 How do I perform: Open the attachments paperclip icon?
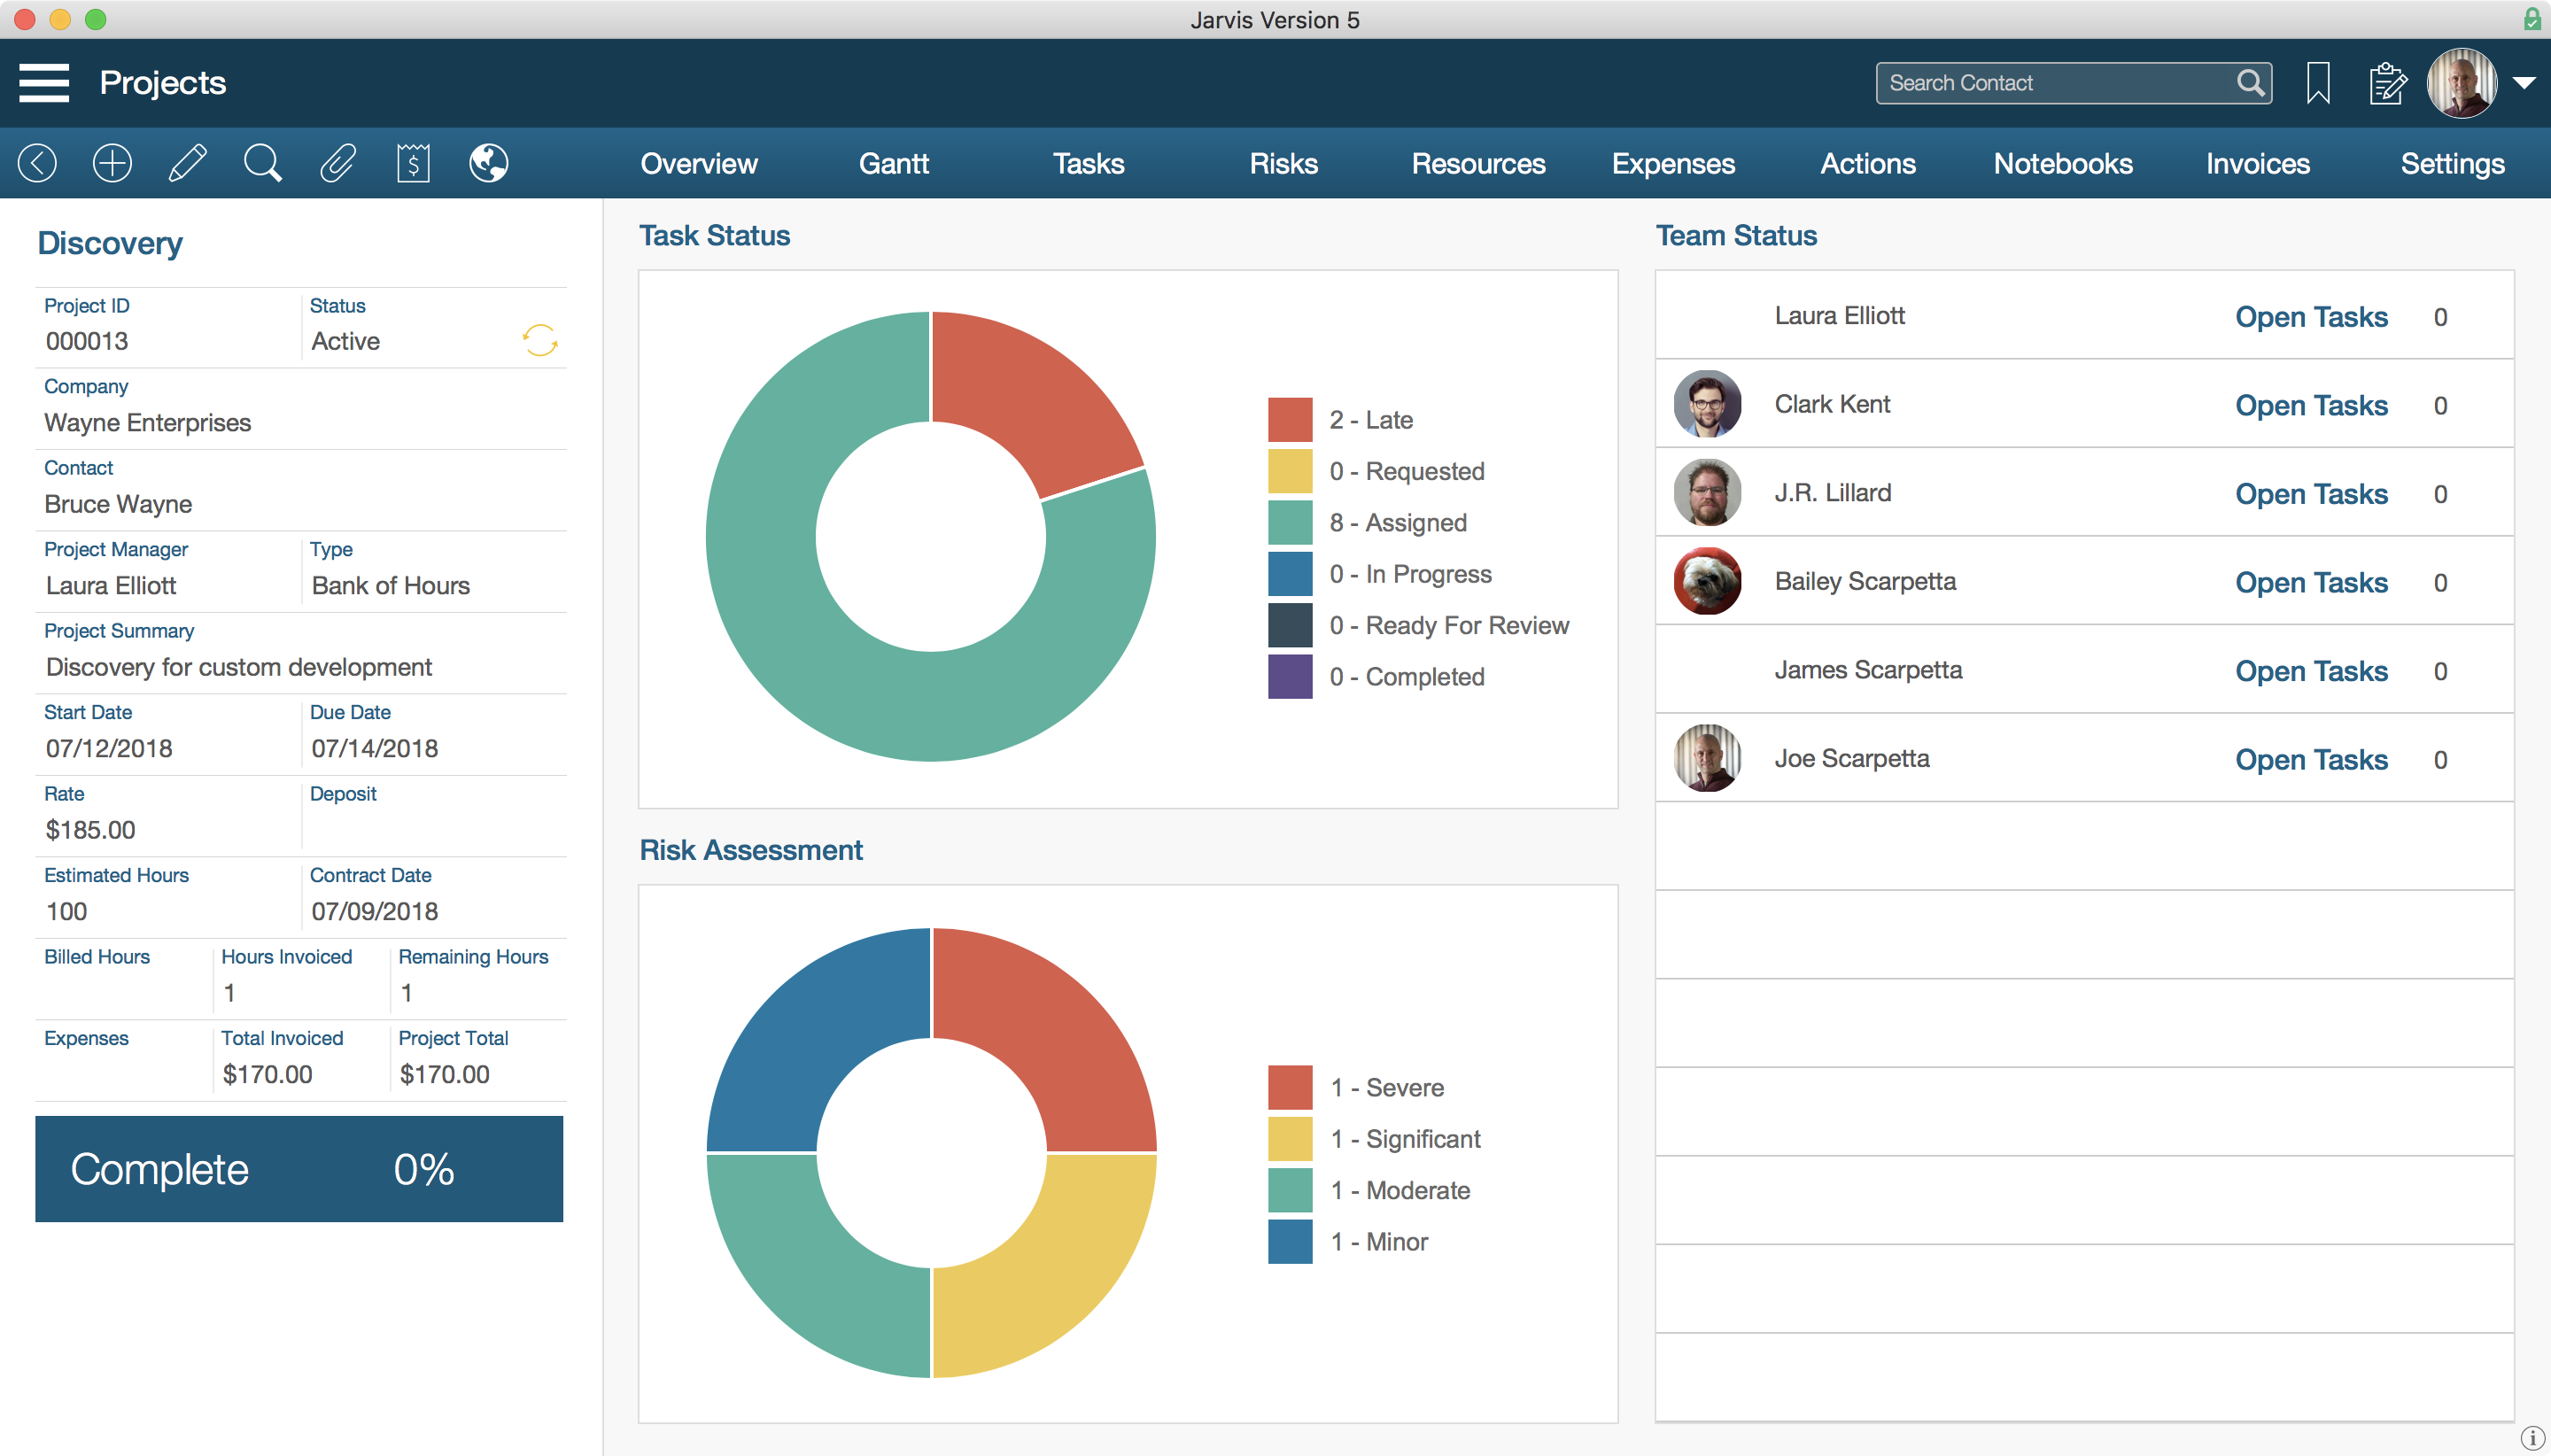tap(337, 163)
